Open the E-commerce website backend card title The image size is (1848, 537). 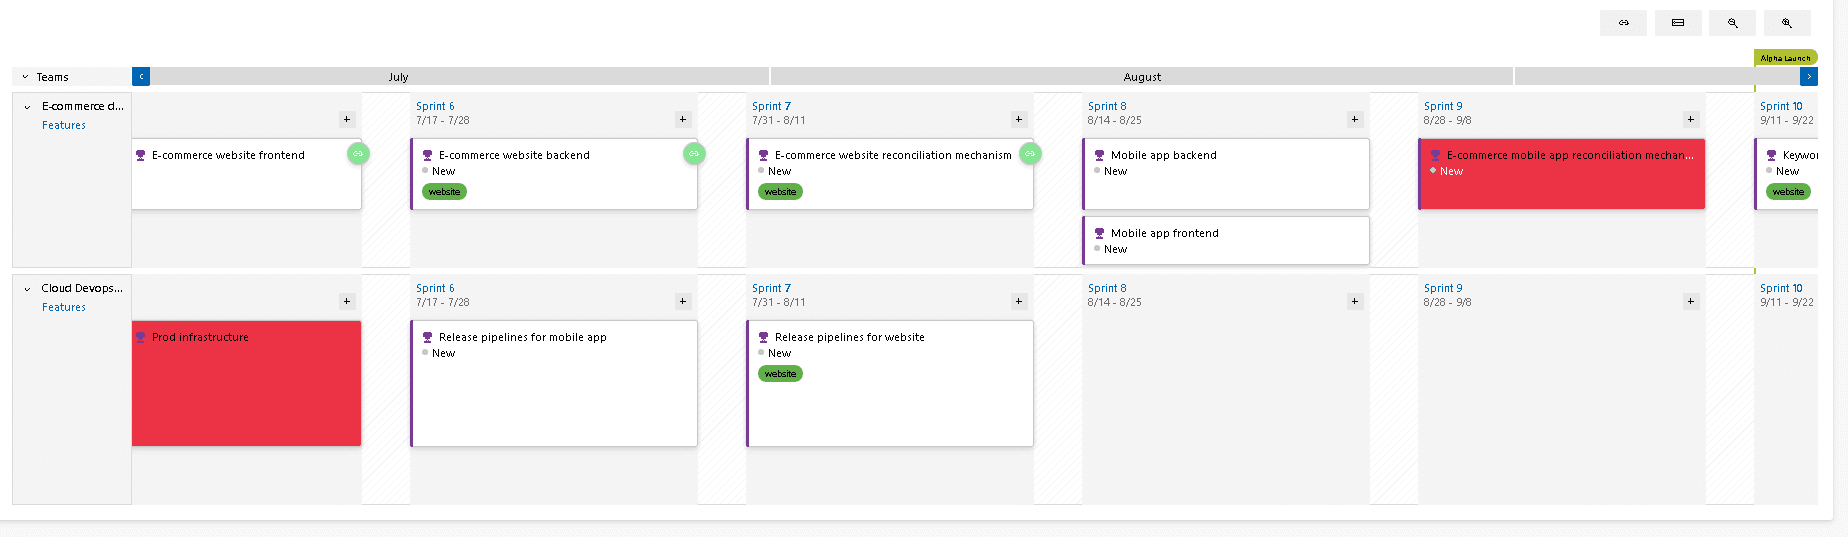(514, 155)
